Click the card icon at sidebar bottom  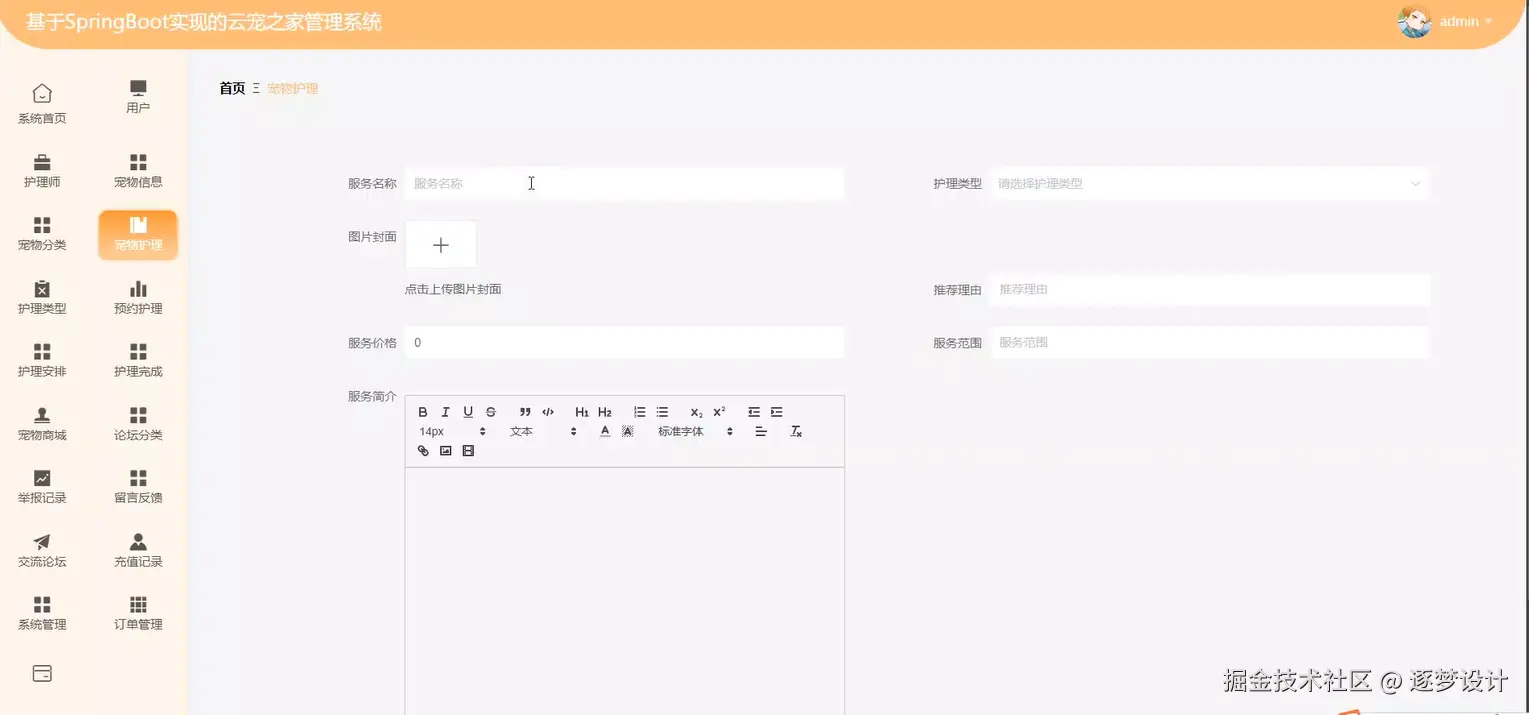(x=42, y=674)
